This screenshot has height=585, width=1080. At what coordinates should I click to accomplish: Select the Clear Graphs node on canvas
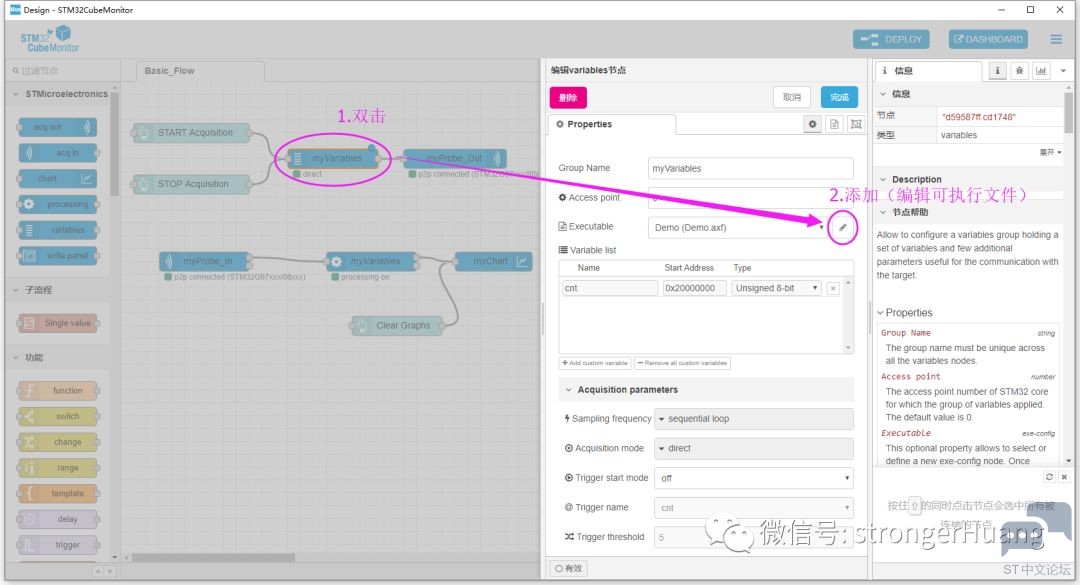(x=397, y=325)
